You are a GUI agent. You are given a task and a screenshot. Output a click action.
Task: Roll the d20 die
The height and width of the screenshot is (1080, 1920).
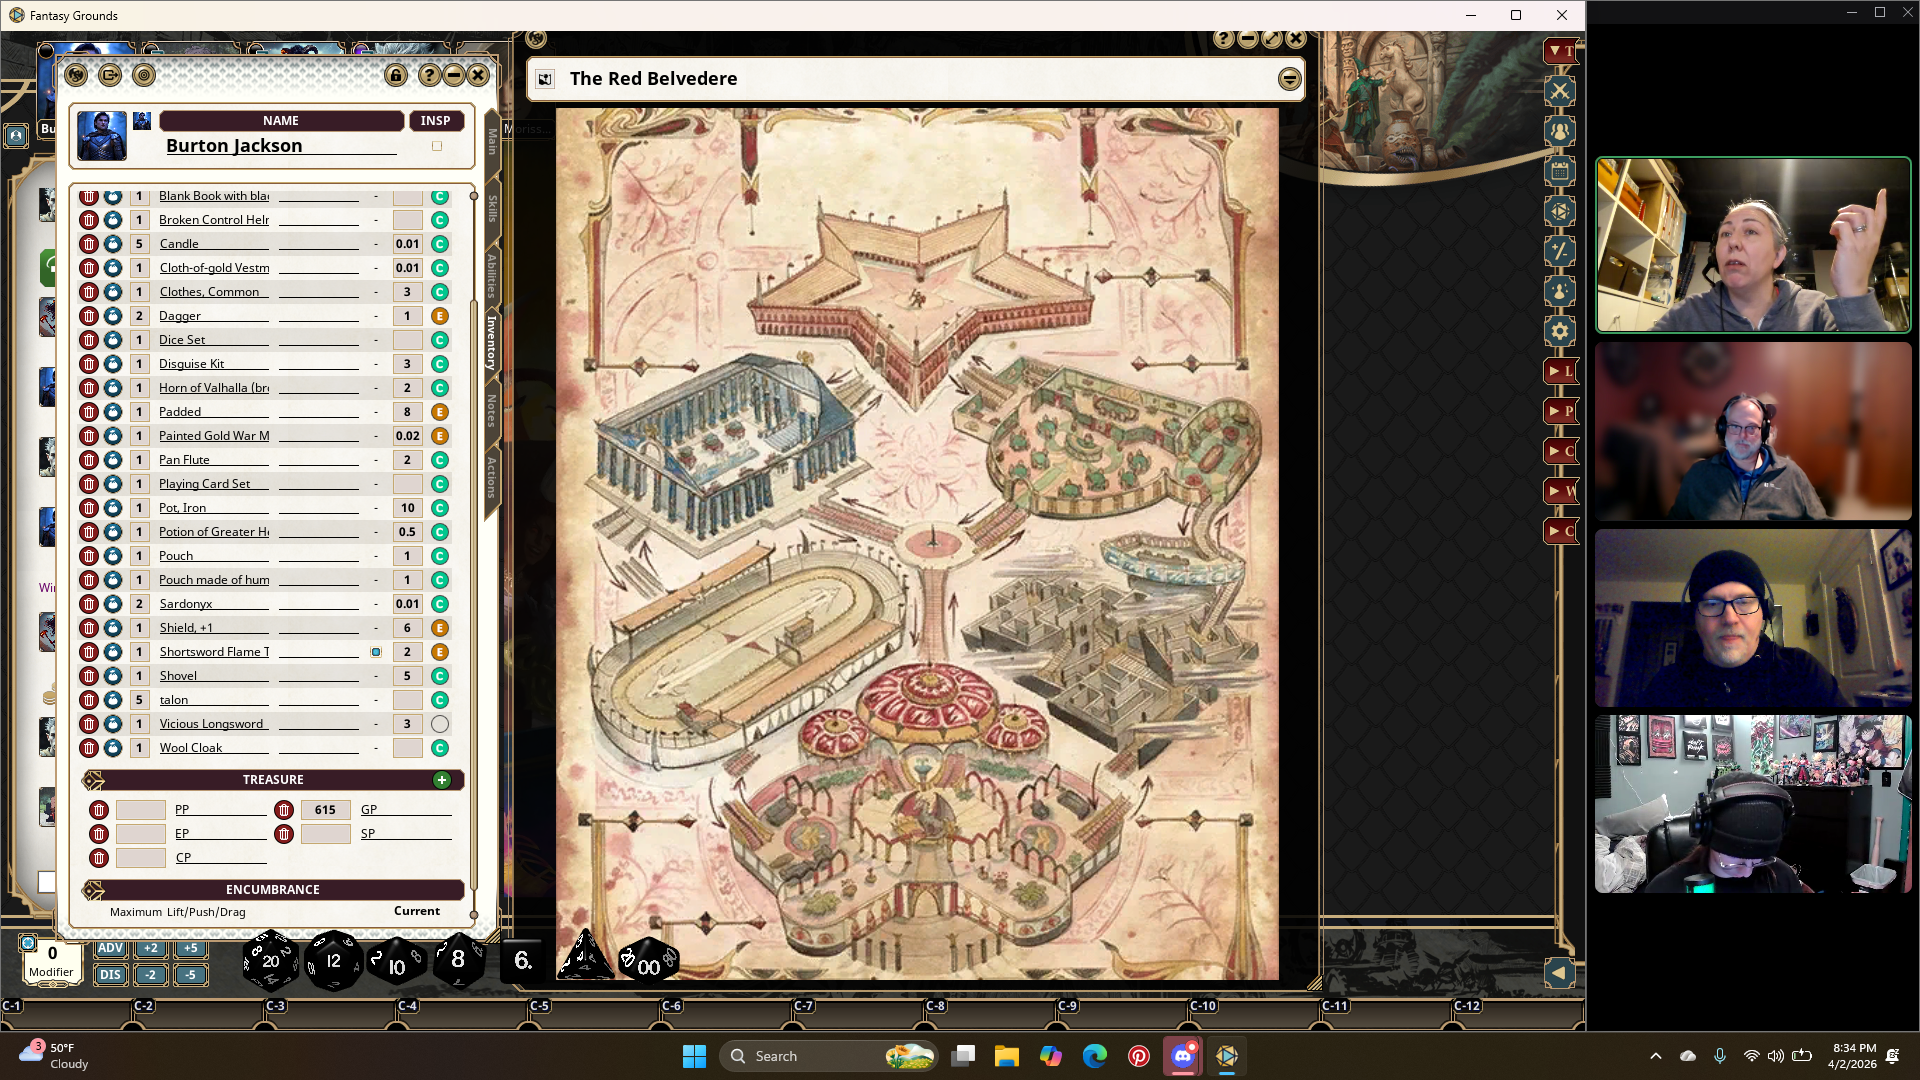[x=270, y=961]
